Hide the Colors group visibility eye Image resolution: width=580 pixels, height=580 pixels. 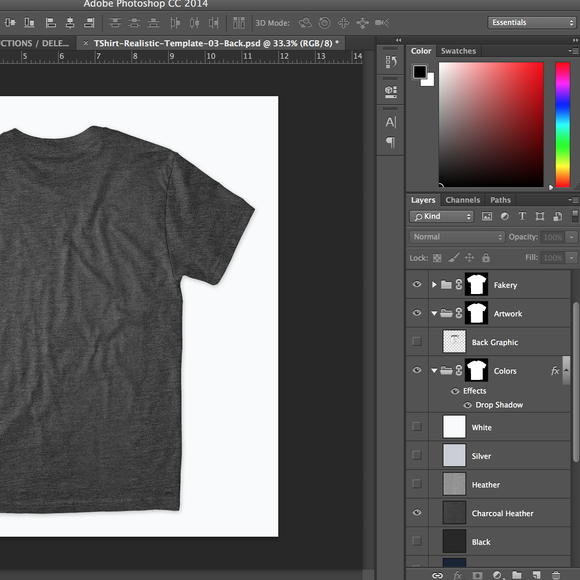pyautogui.click(x=417, y=370)
